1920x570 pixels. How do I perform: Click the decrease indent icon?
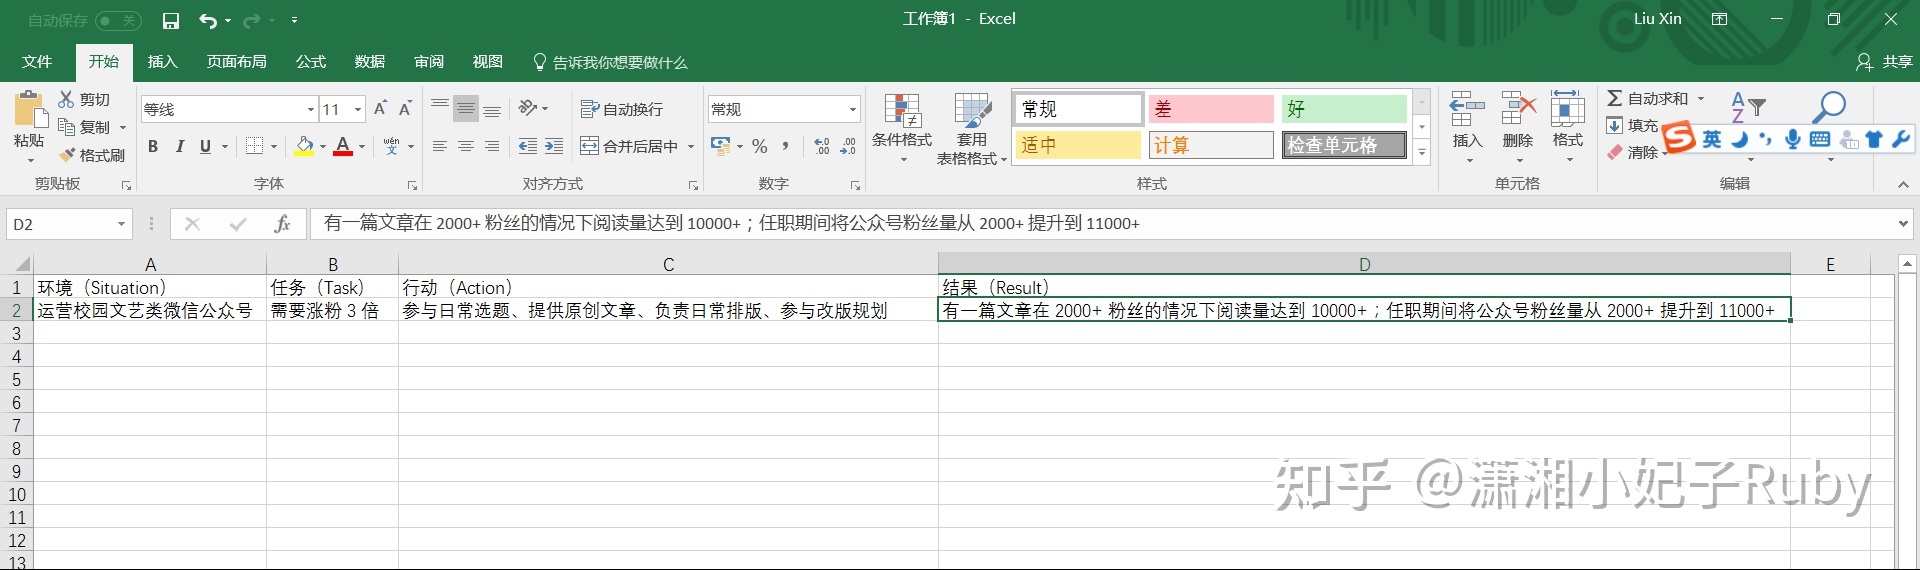[528, 146]
